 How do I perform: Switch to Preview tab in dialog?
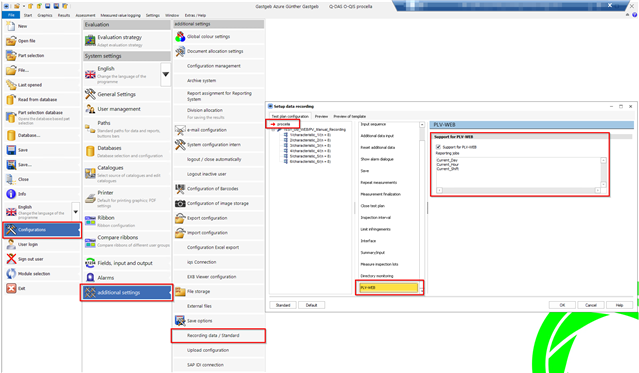pyautogui.click(x=321, y=117)
